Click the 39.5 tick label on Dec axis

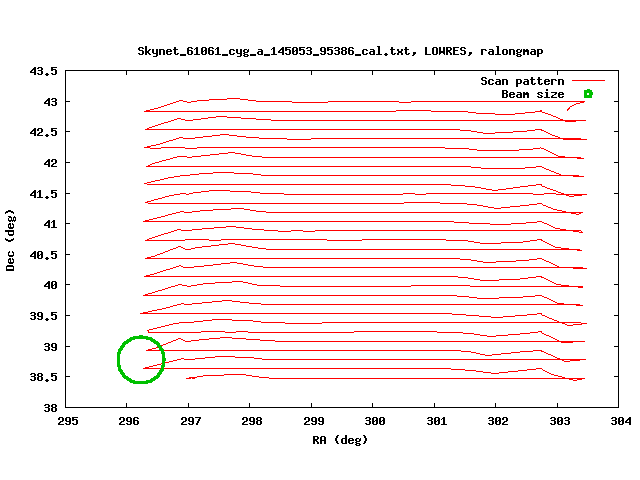click(x=44, y=316)
